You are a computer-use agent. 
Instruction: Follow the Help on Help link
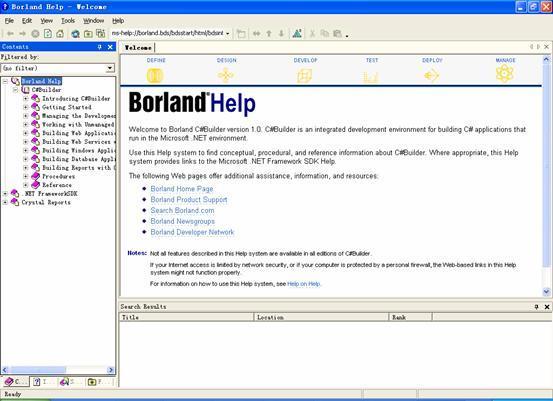pos(304,284)
